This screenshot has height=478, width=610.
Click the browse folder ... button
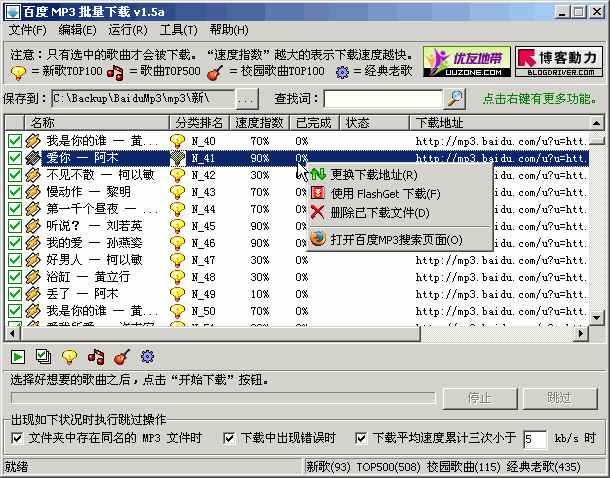click(x=247, y=99)
